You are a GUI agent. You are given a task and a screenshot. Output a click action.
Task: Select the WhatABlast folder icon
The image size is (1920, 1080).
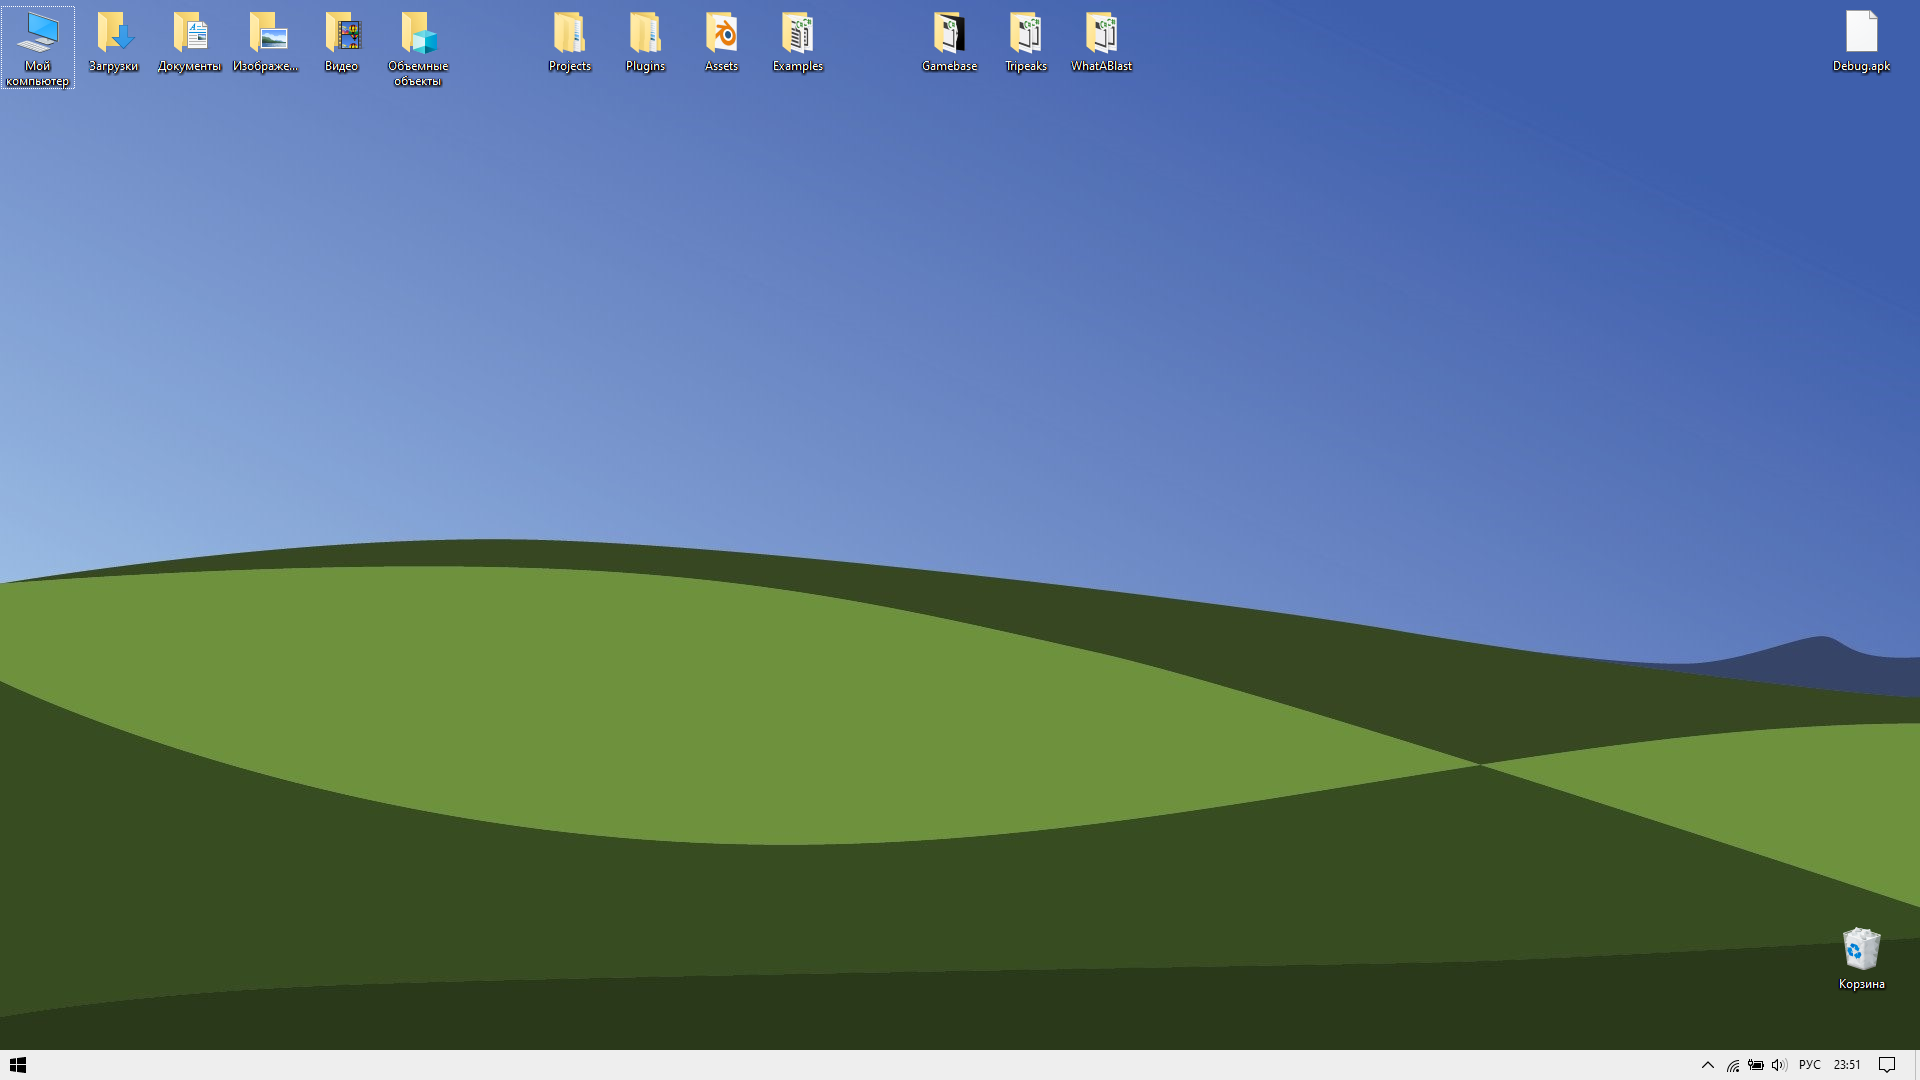tap(1102, 42)
